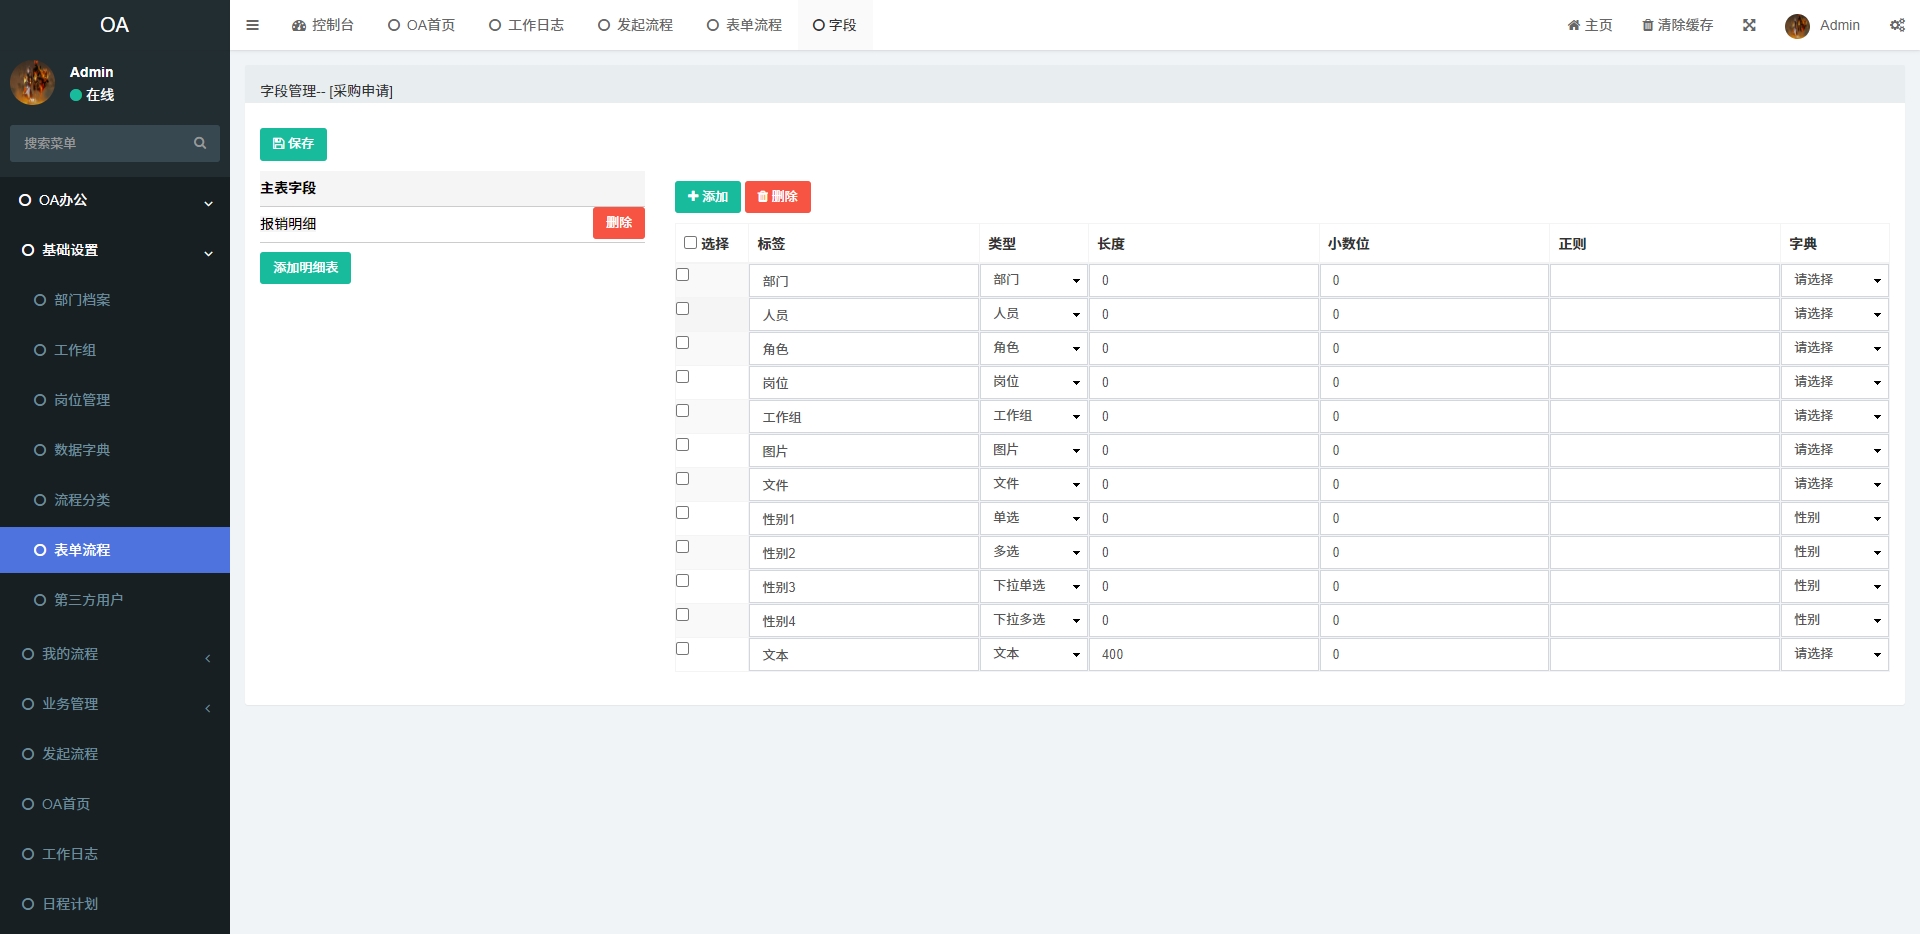Toggle the select-all checkbox in 选择 header
Screen dimensions: 1920x934
(690, 243)
